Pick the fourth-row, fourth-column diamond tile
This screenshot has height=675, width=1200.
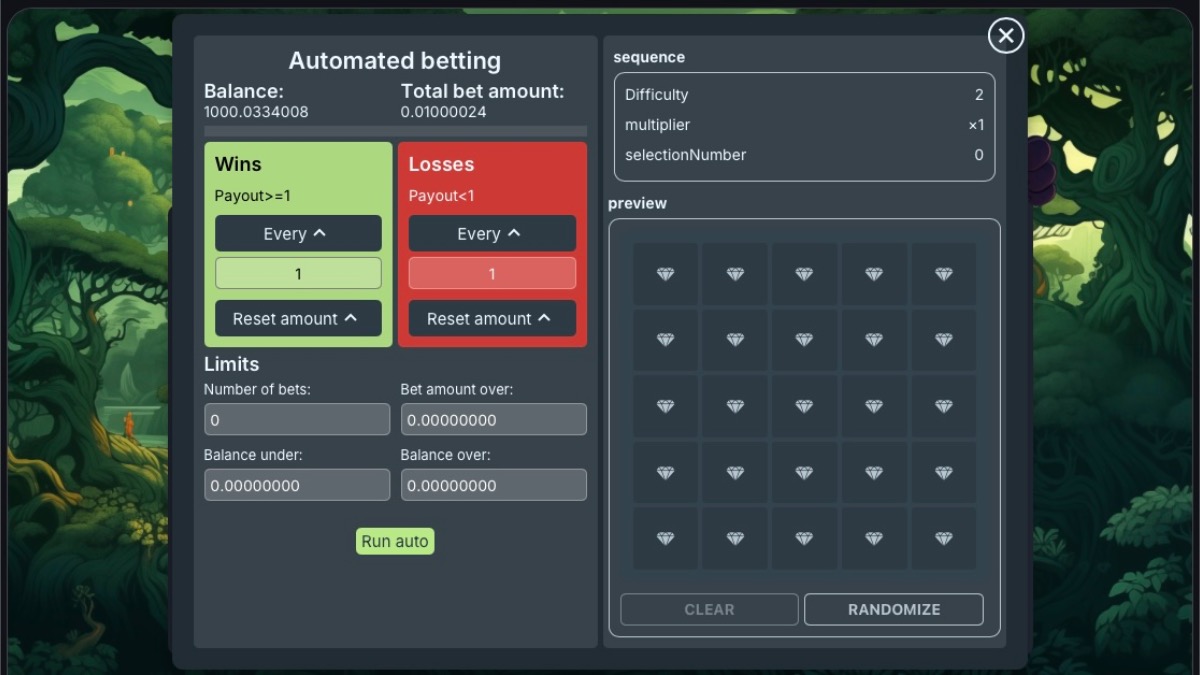(x=874, y=472)
